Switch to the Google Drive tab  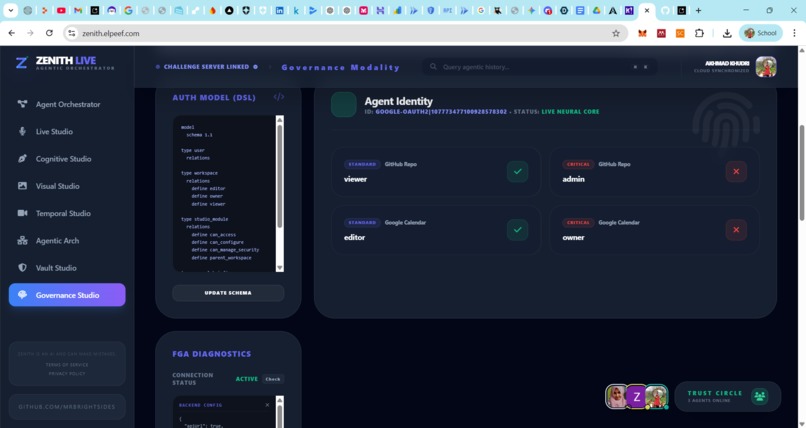[596, 10]
